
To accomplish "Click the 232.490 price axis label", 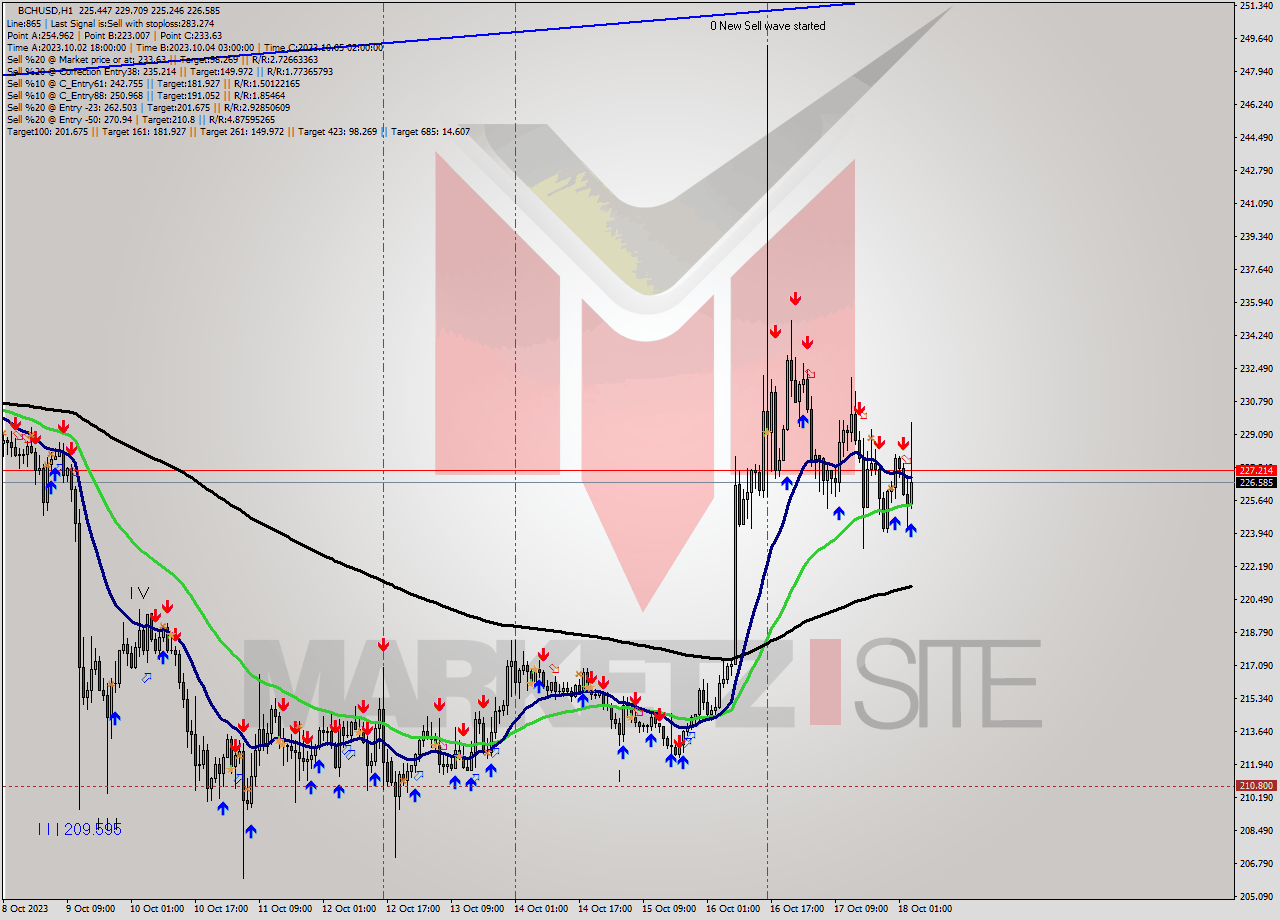I will click(1255, 369).
